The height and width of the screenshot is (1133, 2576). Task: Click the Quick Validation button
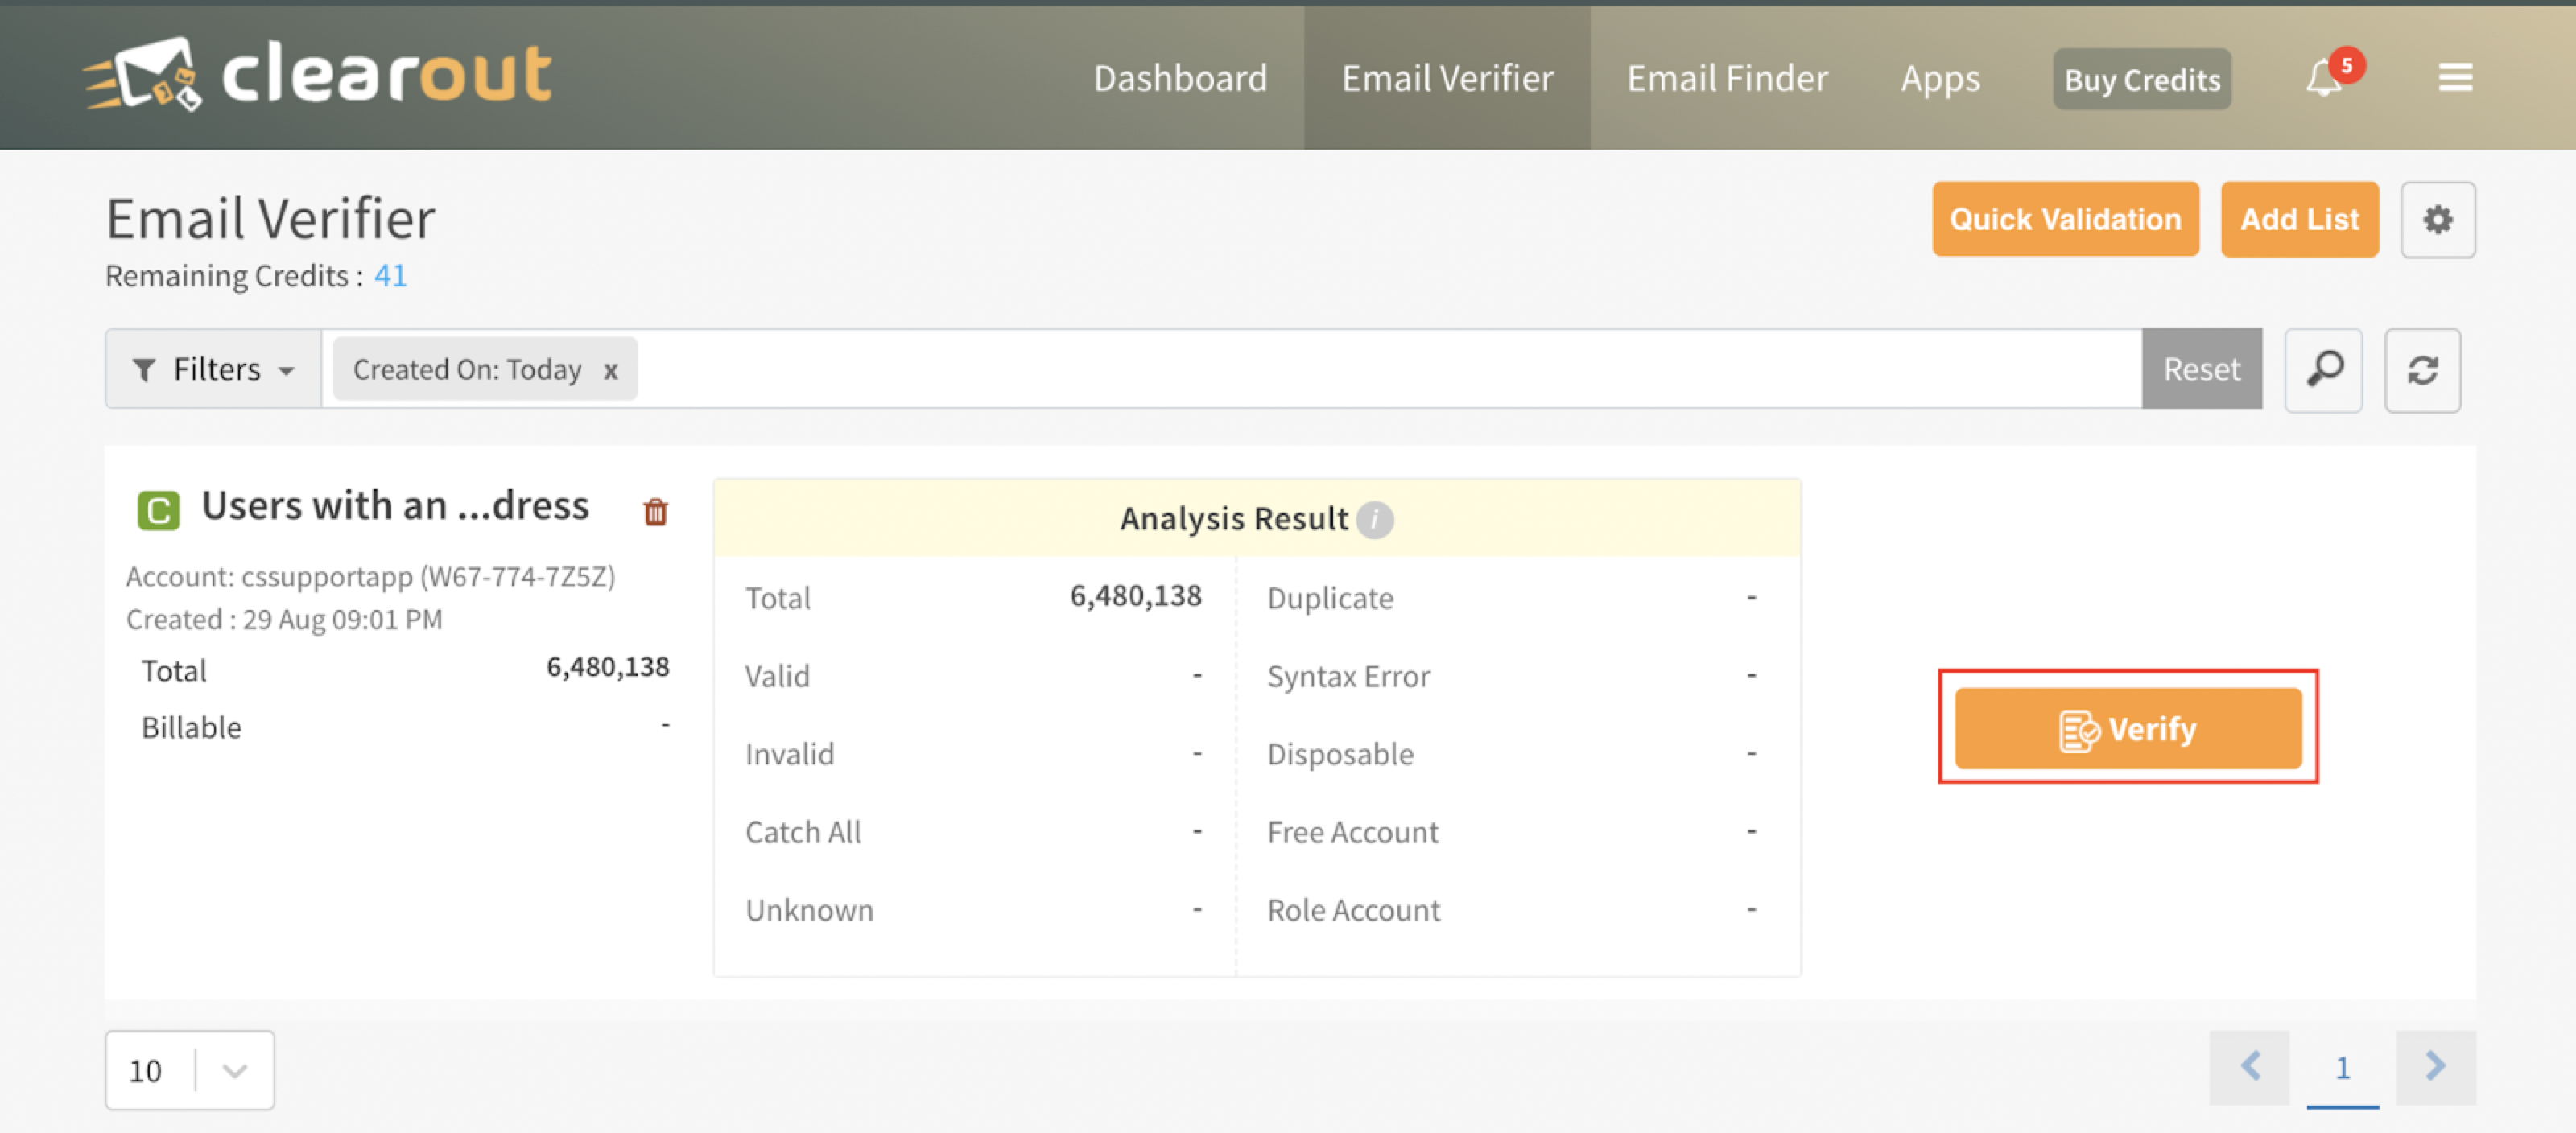tap(2065, 219)
